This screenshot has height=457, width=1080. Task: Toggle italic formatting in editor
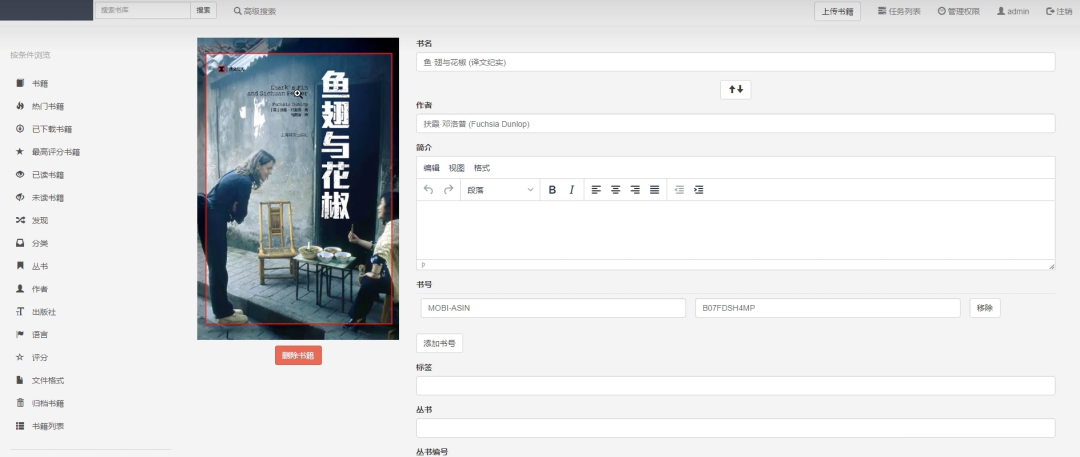click(571, 190)
